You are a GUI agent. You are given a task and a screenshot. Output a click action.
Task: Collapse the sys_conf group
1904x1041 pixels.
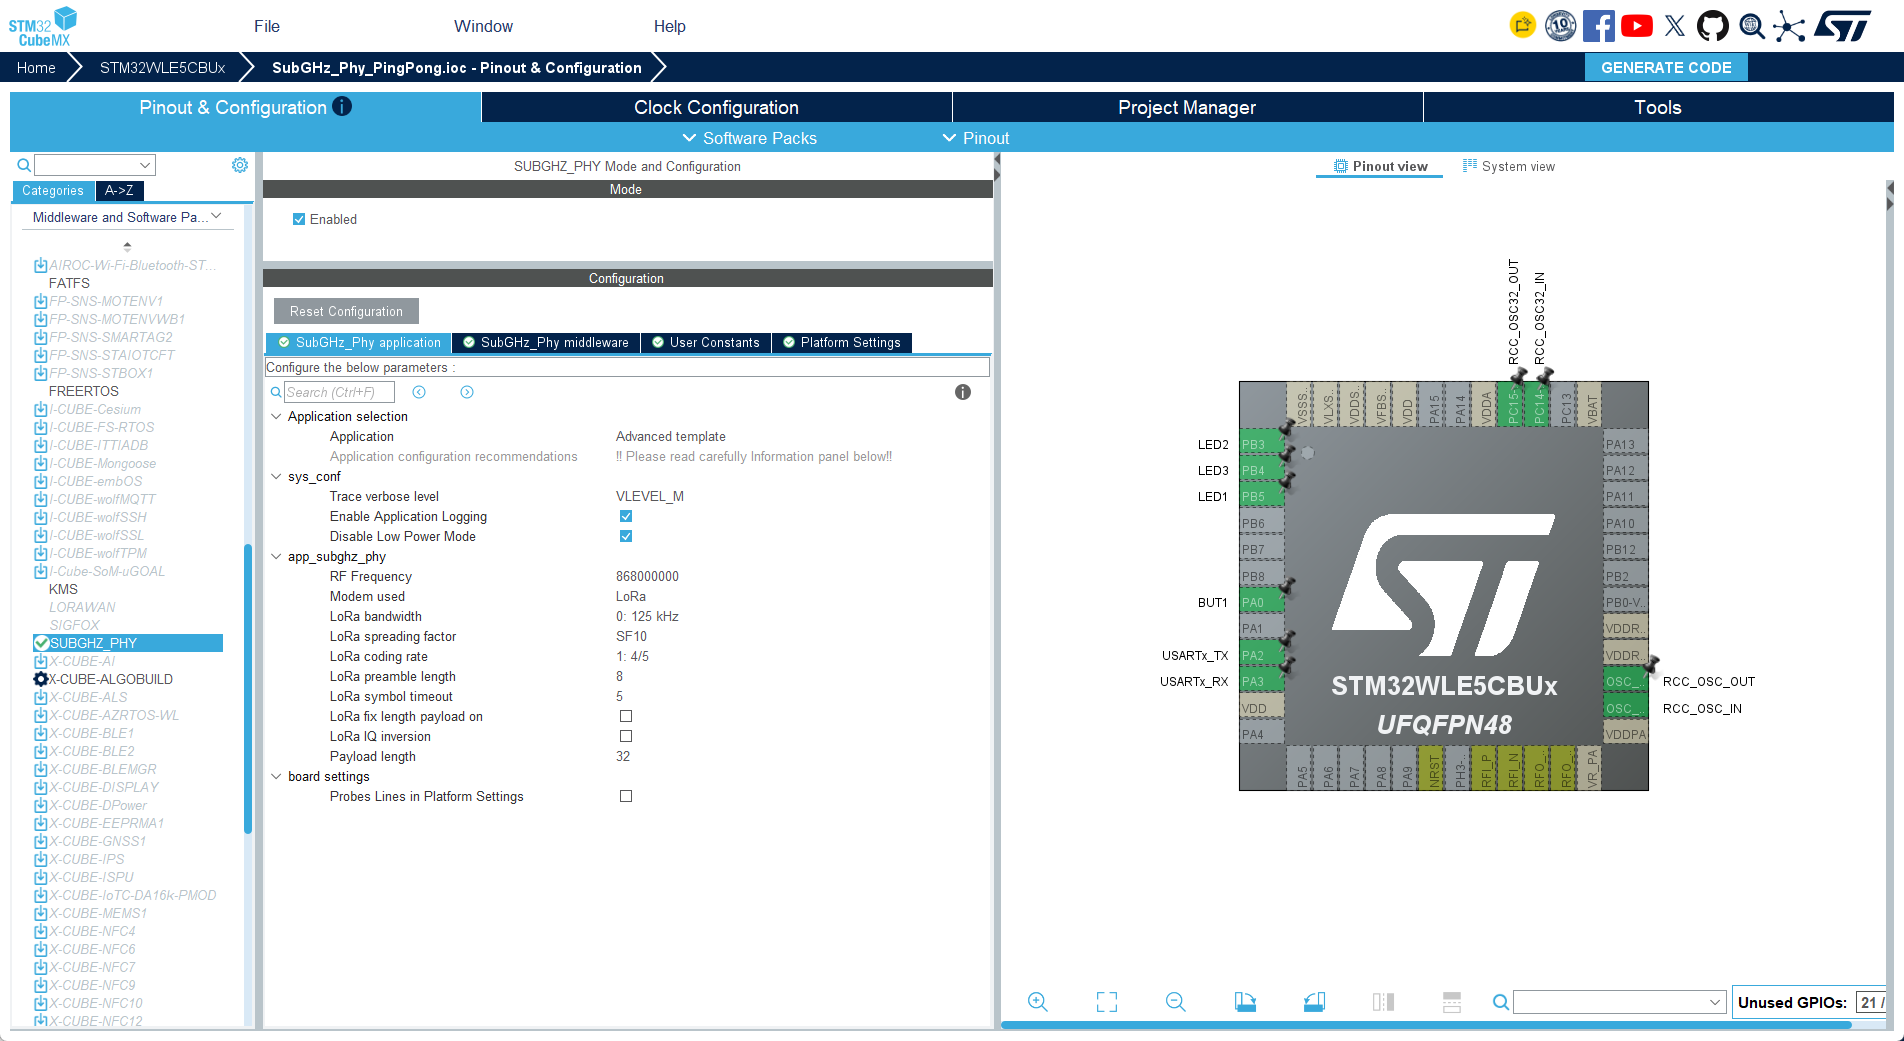pos(276,476)
